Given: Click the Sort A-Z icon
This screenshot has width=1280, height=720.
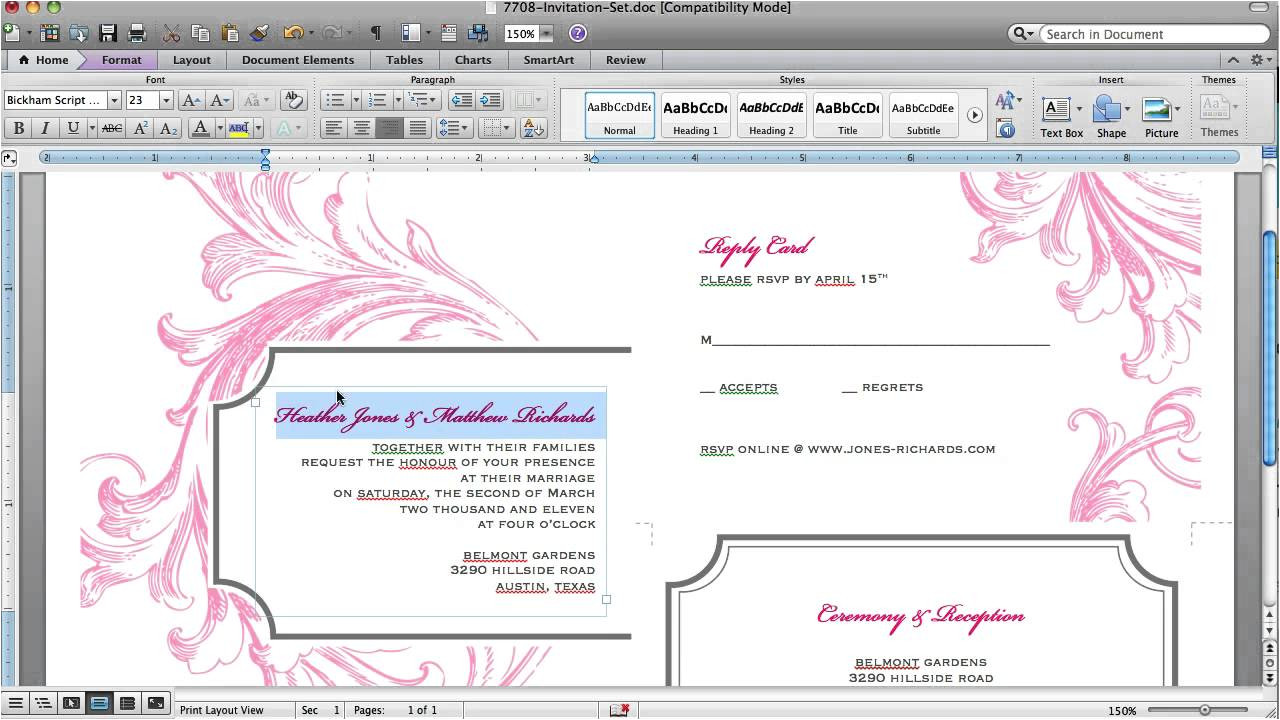Looking at the screenshot, I should pyautogui.click(x=533, y=128).
